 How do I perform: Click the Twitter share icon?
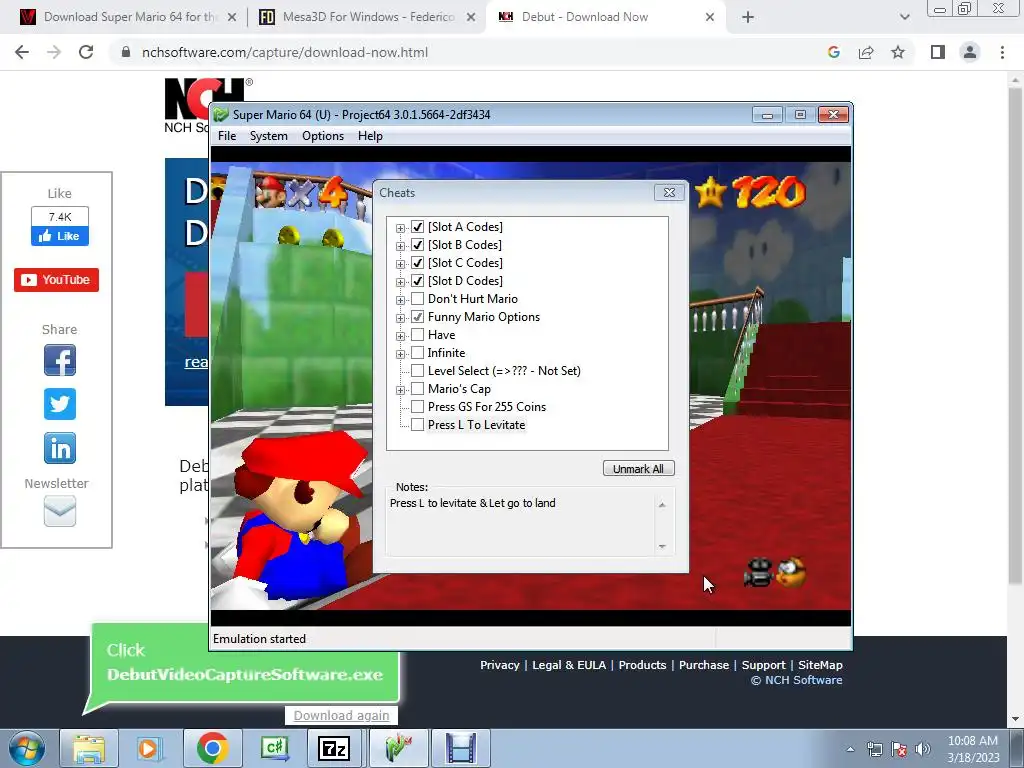coord(59,404)
